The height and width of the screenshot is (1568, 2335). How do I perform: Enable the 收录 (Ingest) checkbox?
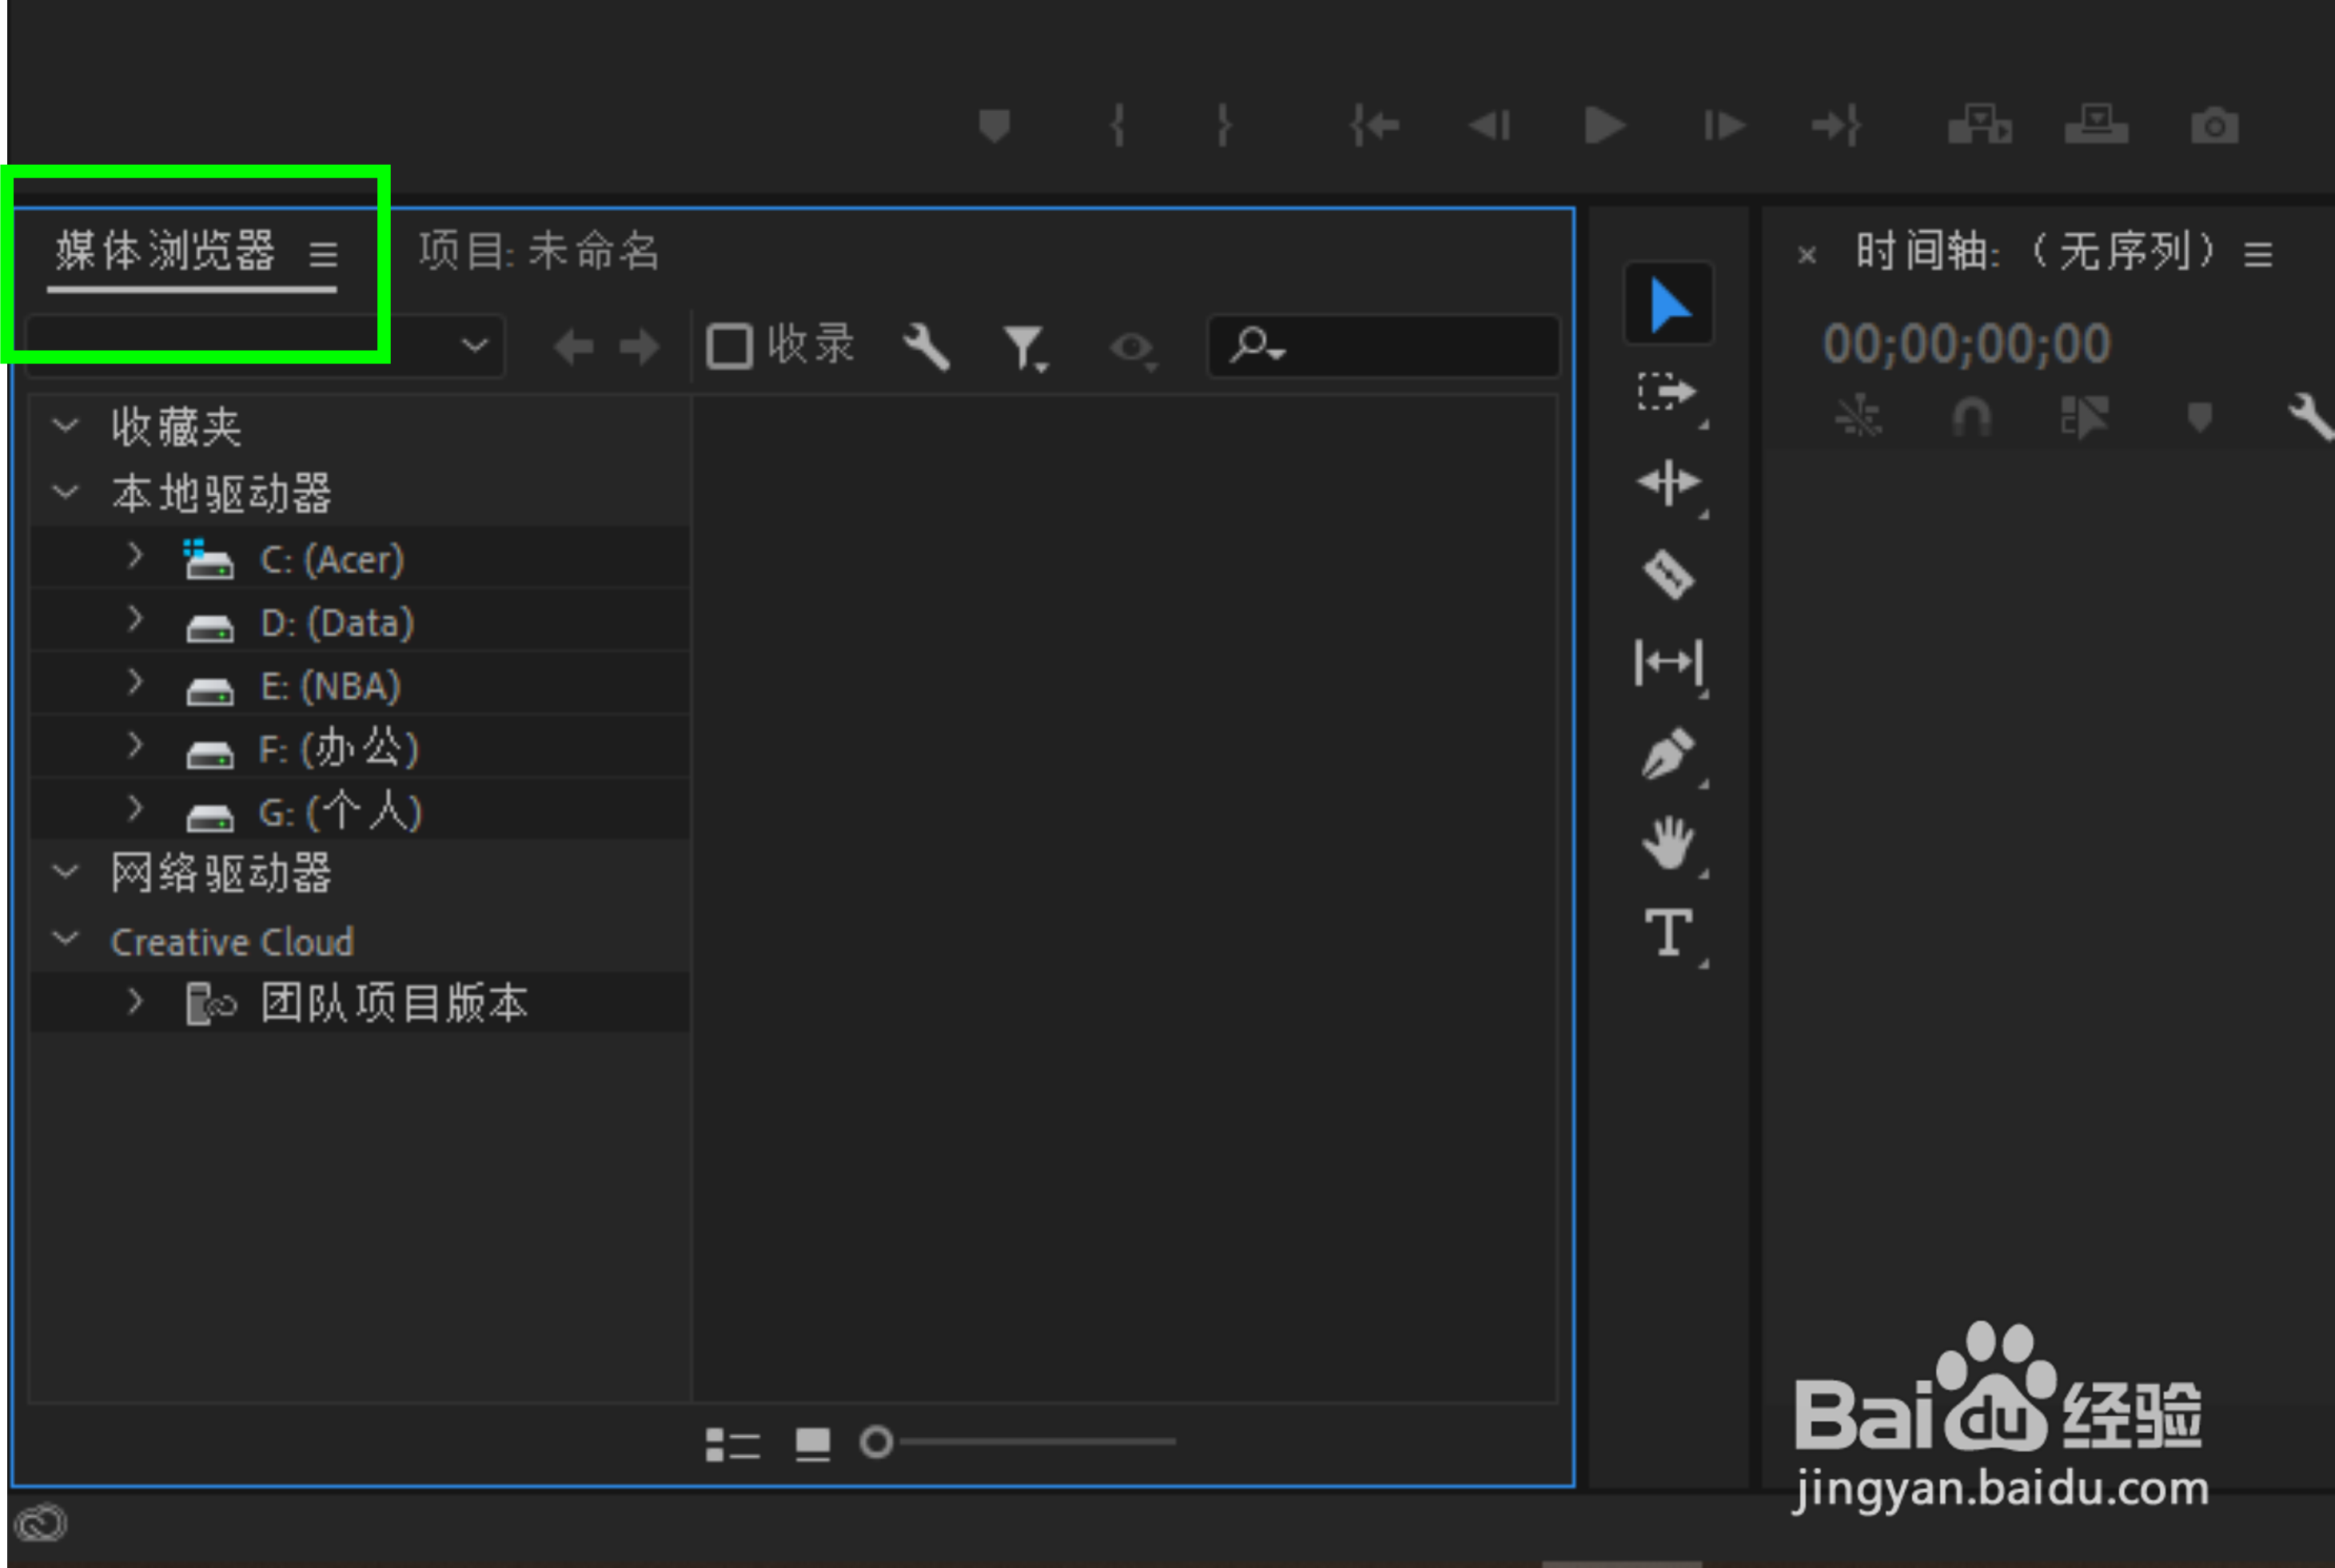point(729,347)
